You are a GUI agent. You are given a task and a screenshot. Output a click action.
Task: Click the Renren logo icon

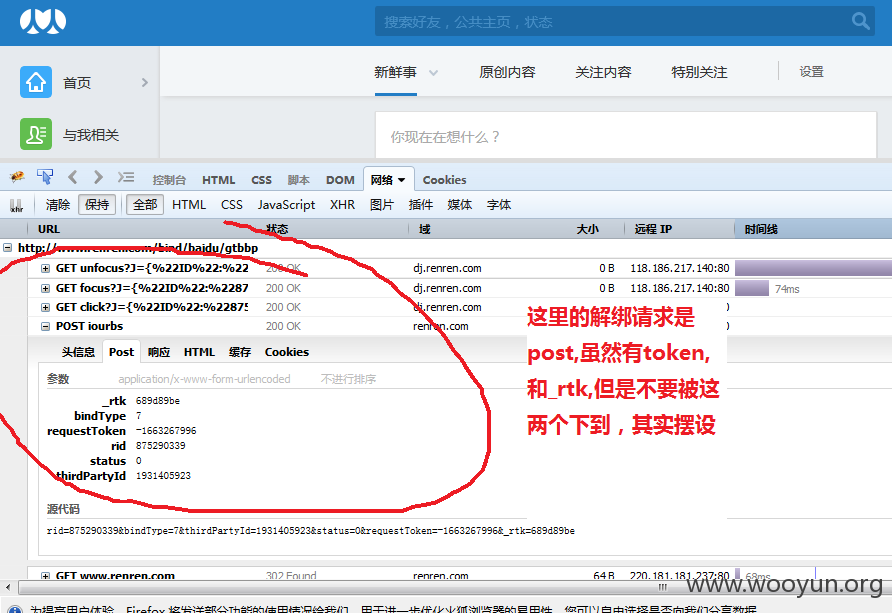coord(43,22)
